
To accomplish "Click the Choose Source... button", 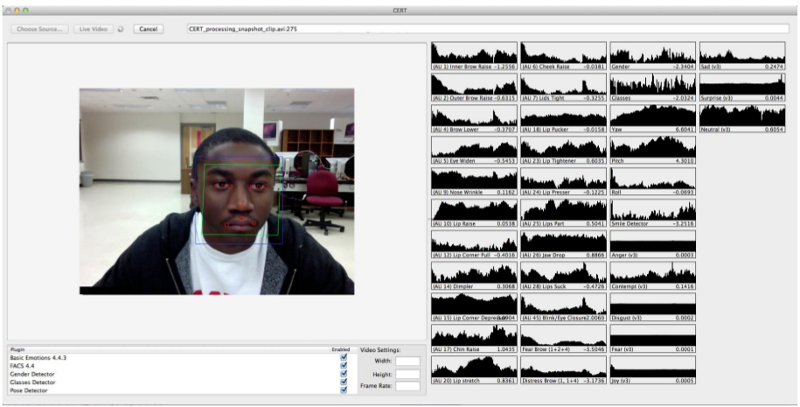I will (x=40, y=29).
